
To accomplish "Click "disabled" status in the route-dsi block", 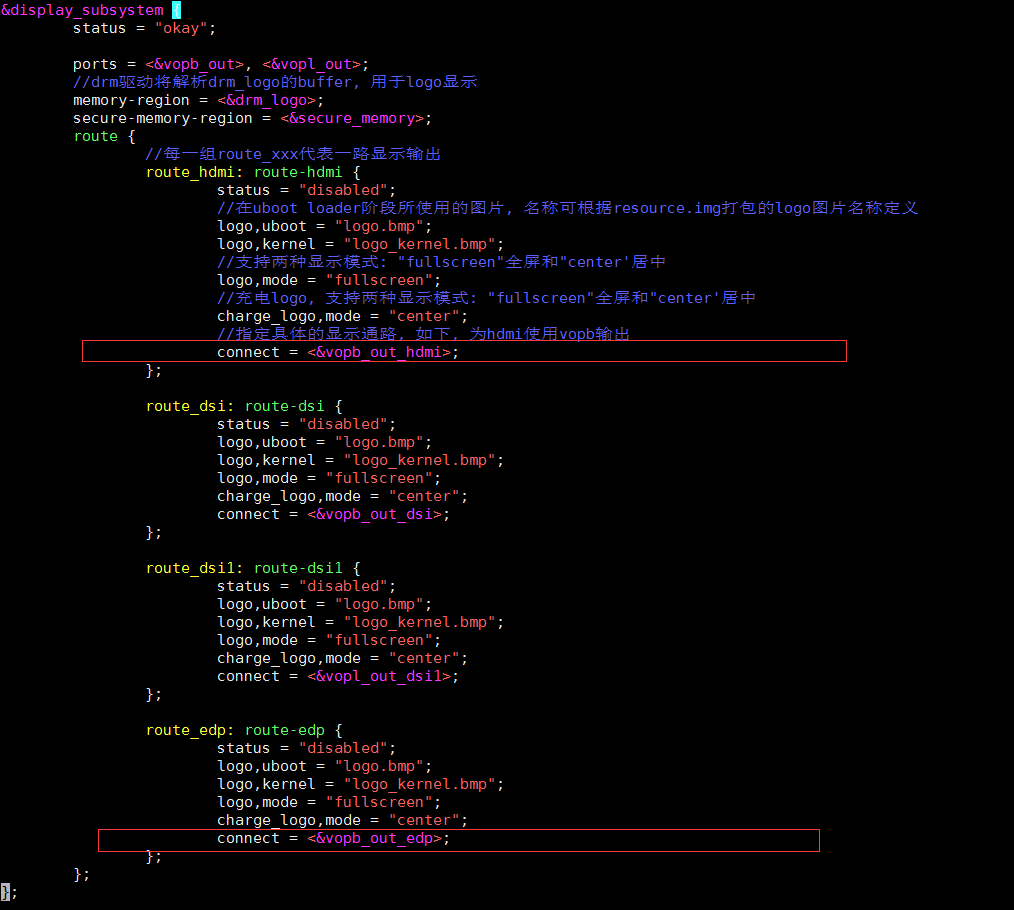I will [x=343, y=424].
